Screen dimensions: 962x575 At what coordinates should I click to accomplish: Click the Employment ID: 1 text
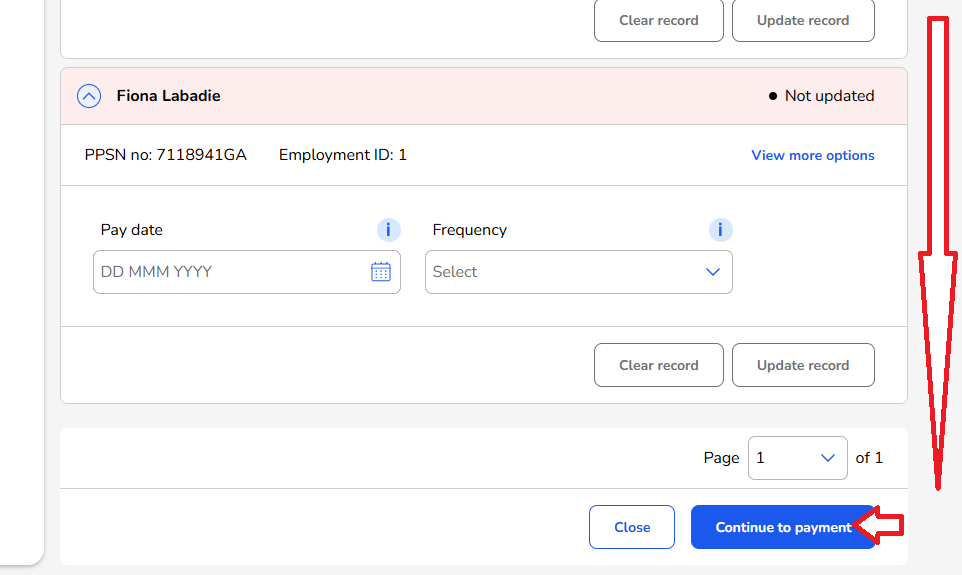342,155
